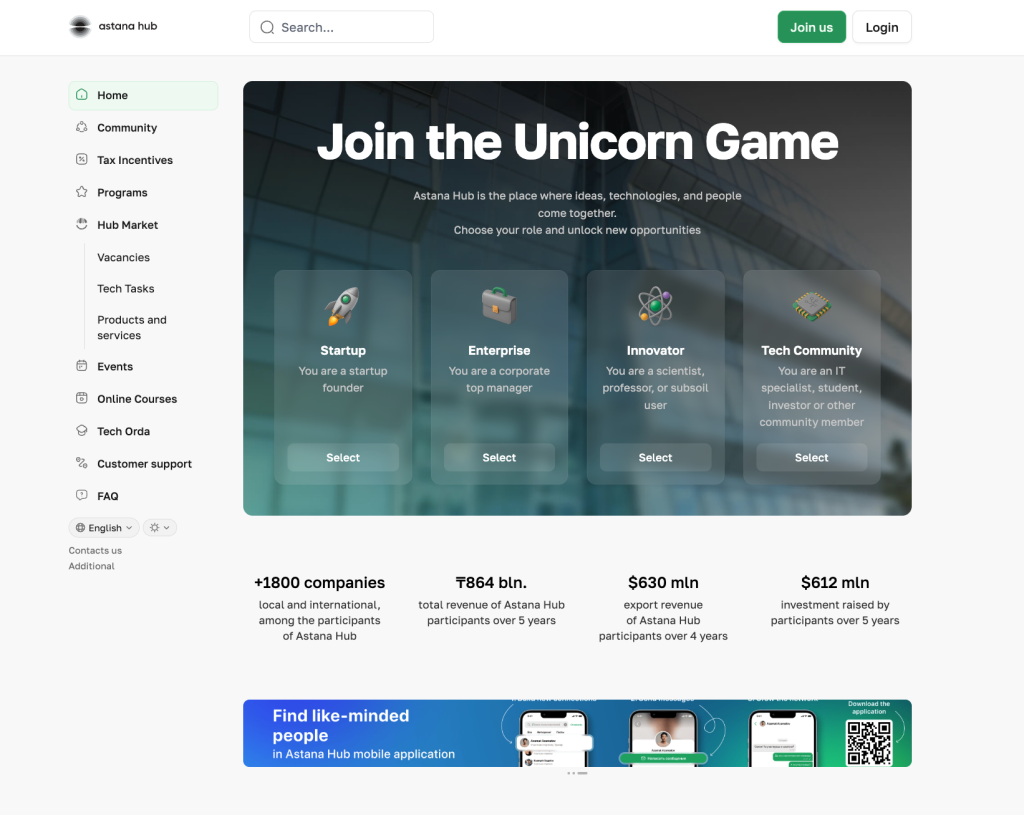
Task: Click the Tech Orda graduation cap icon
Action: (x=82, y=430)
